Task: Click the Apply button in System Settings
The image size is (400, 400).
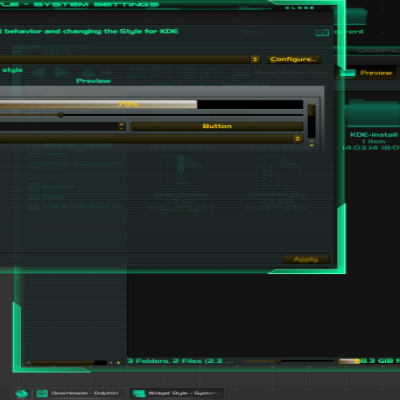Action: pos(306,259)
